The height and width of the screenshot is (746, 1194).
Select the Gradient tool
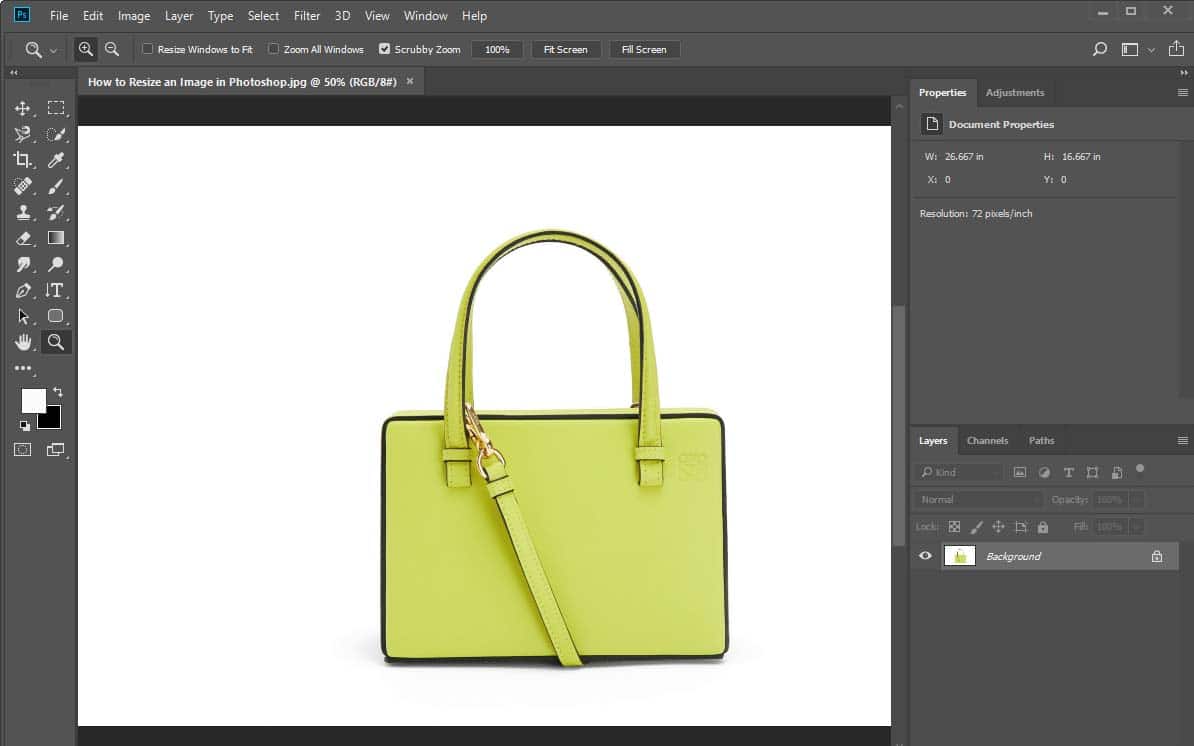56,238
